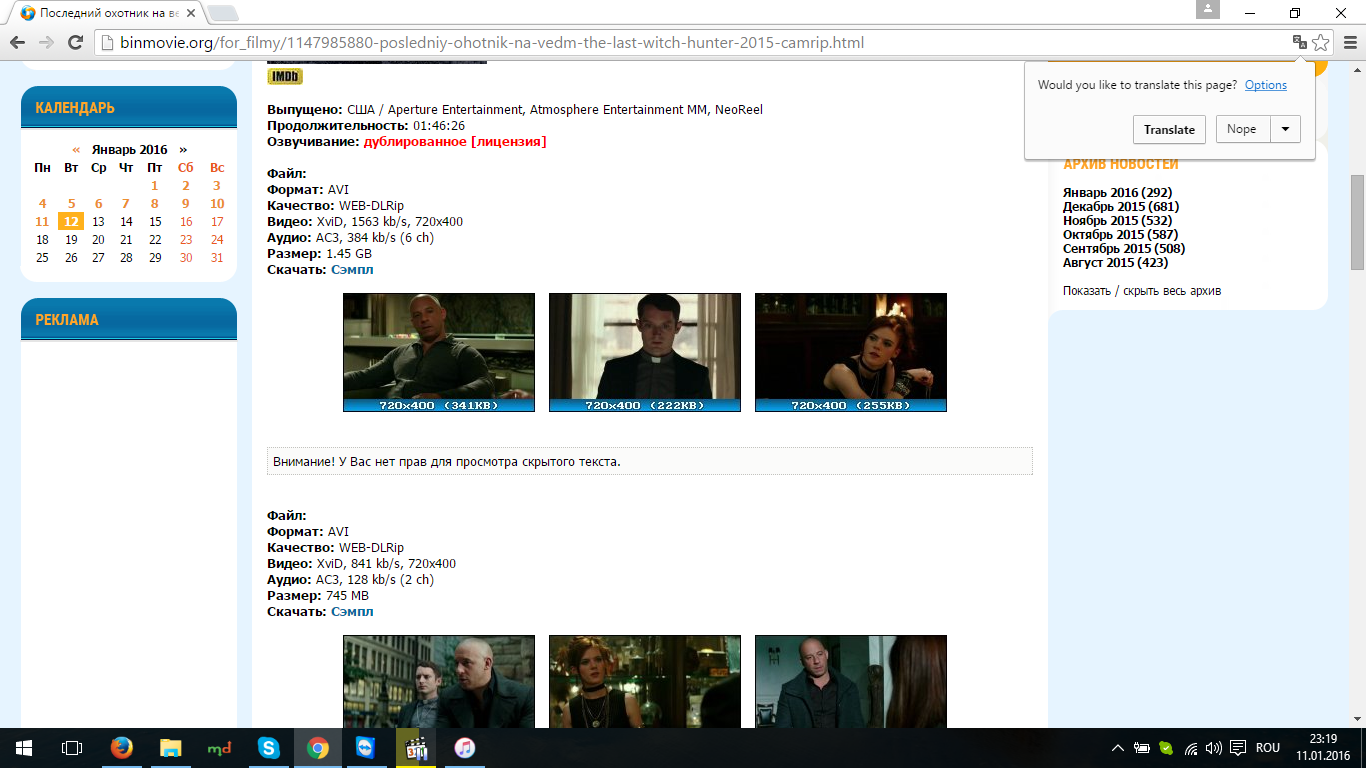This screenshot has width=1366, height=768.
Task: Open the 720x400 (341KB) screenshot thumbnail
Action: point(439,352)
